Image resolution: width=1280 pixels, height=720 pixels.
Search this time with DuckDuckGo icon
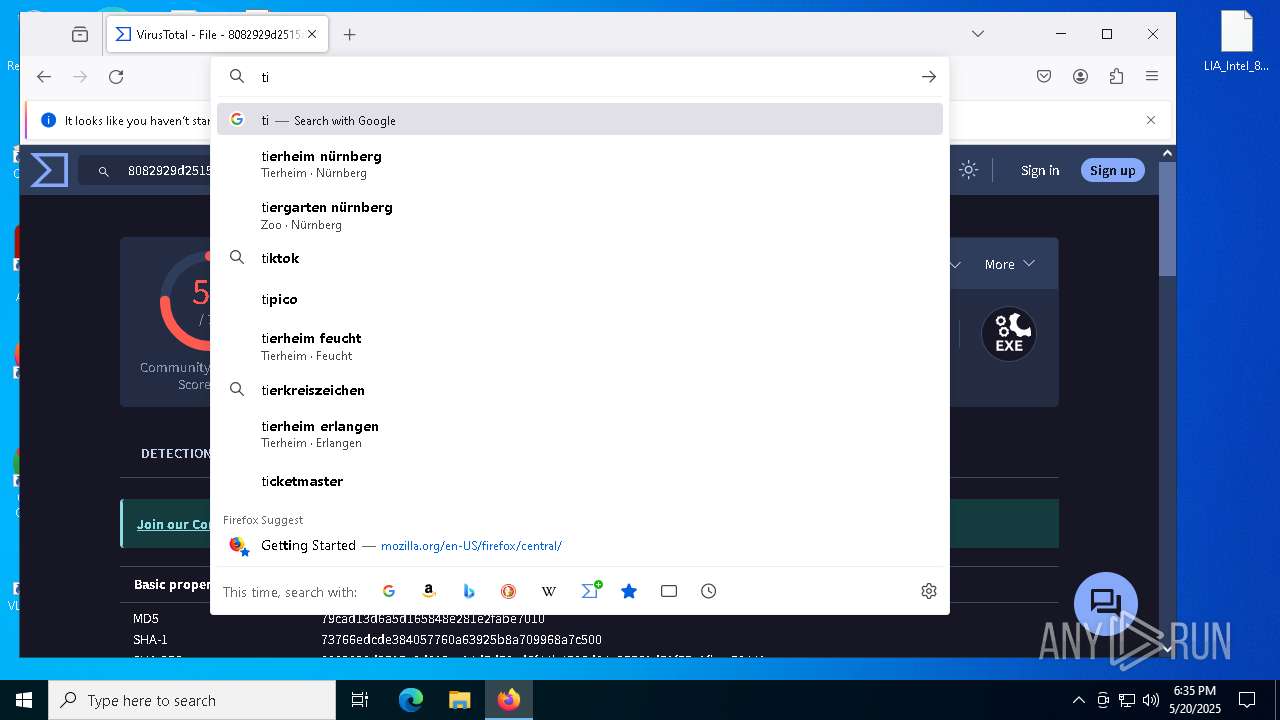coord(509,591)
